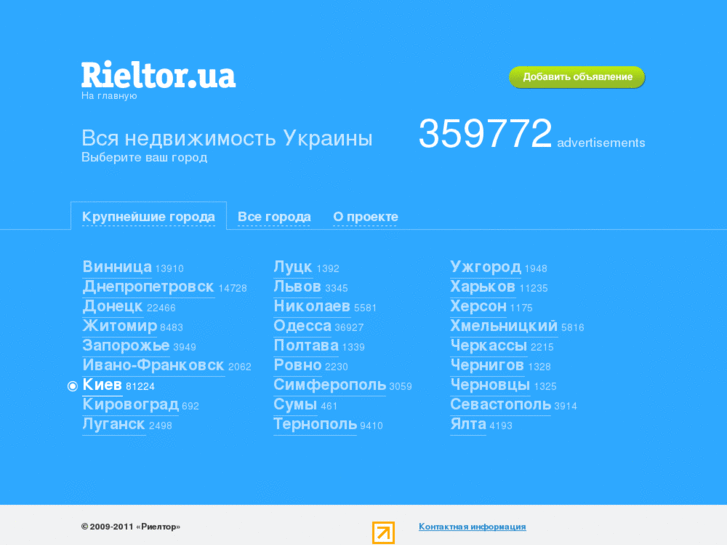
Task: Open Ивано-Франковск listings
Action: (153, 365)
